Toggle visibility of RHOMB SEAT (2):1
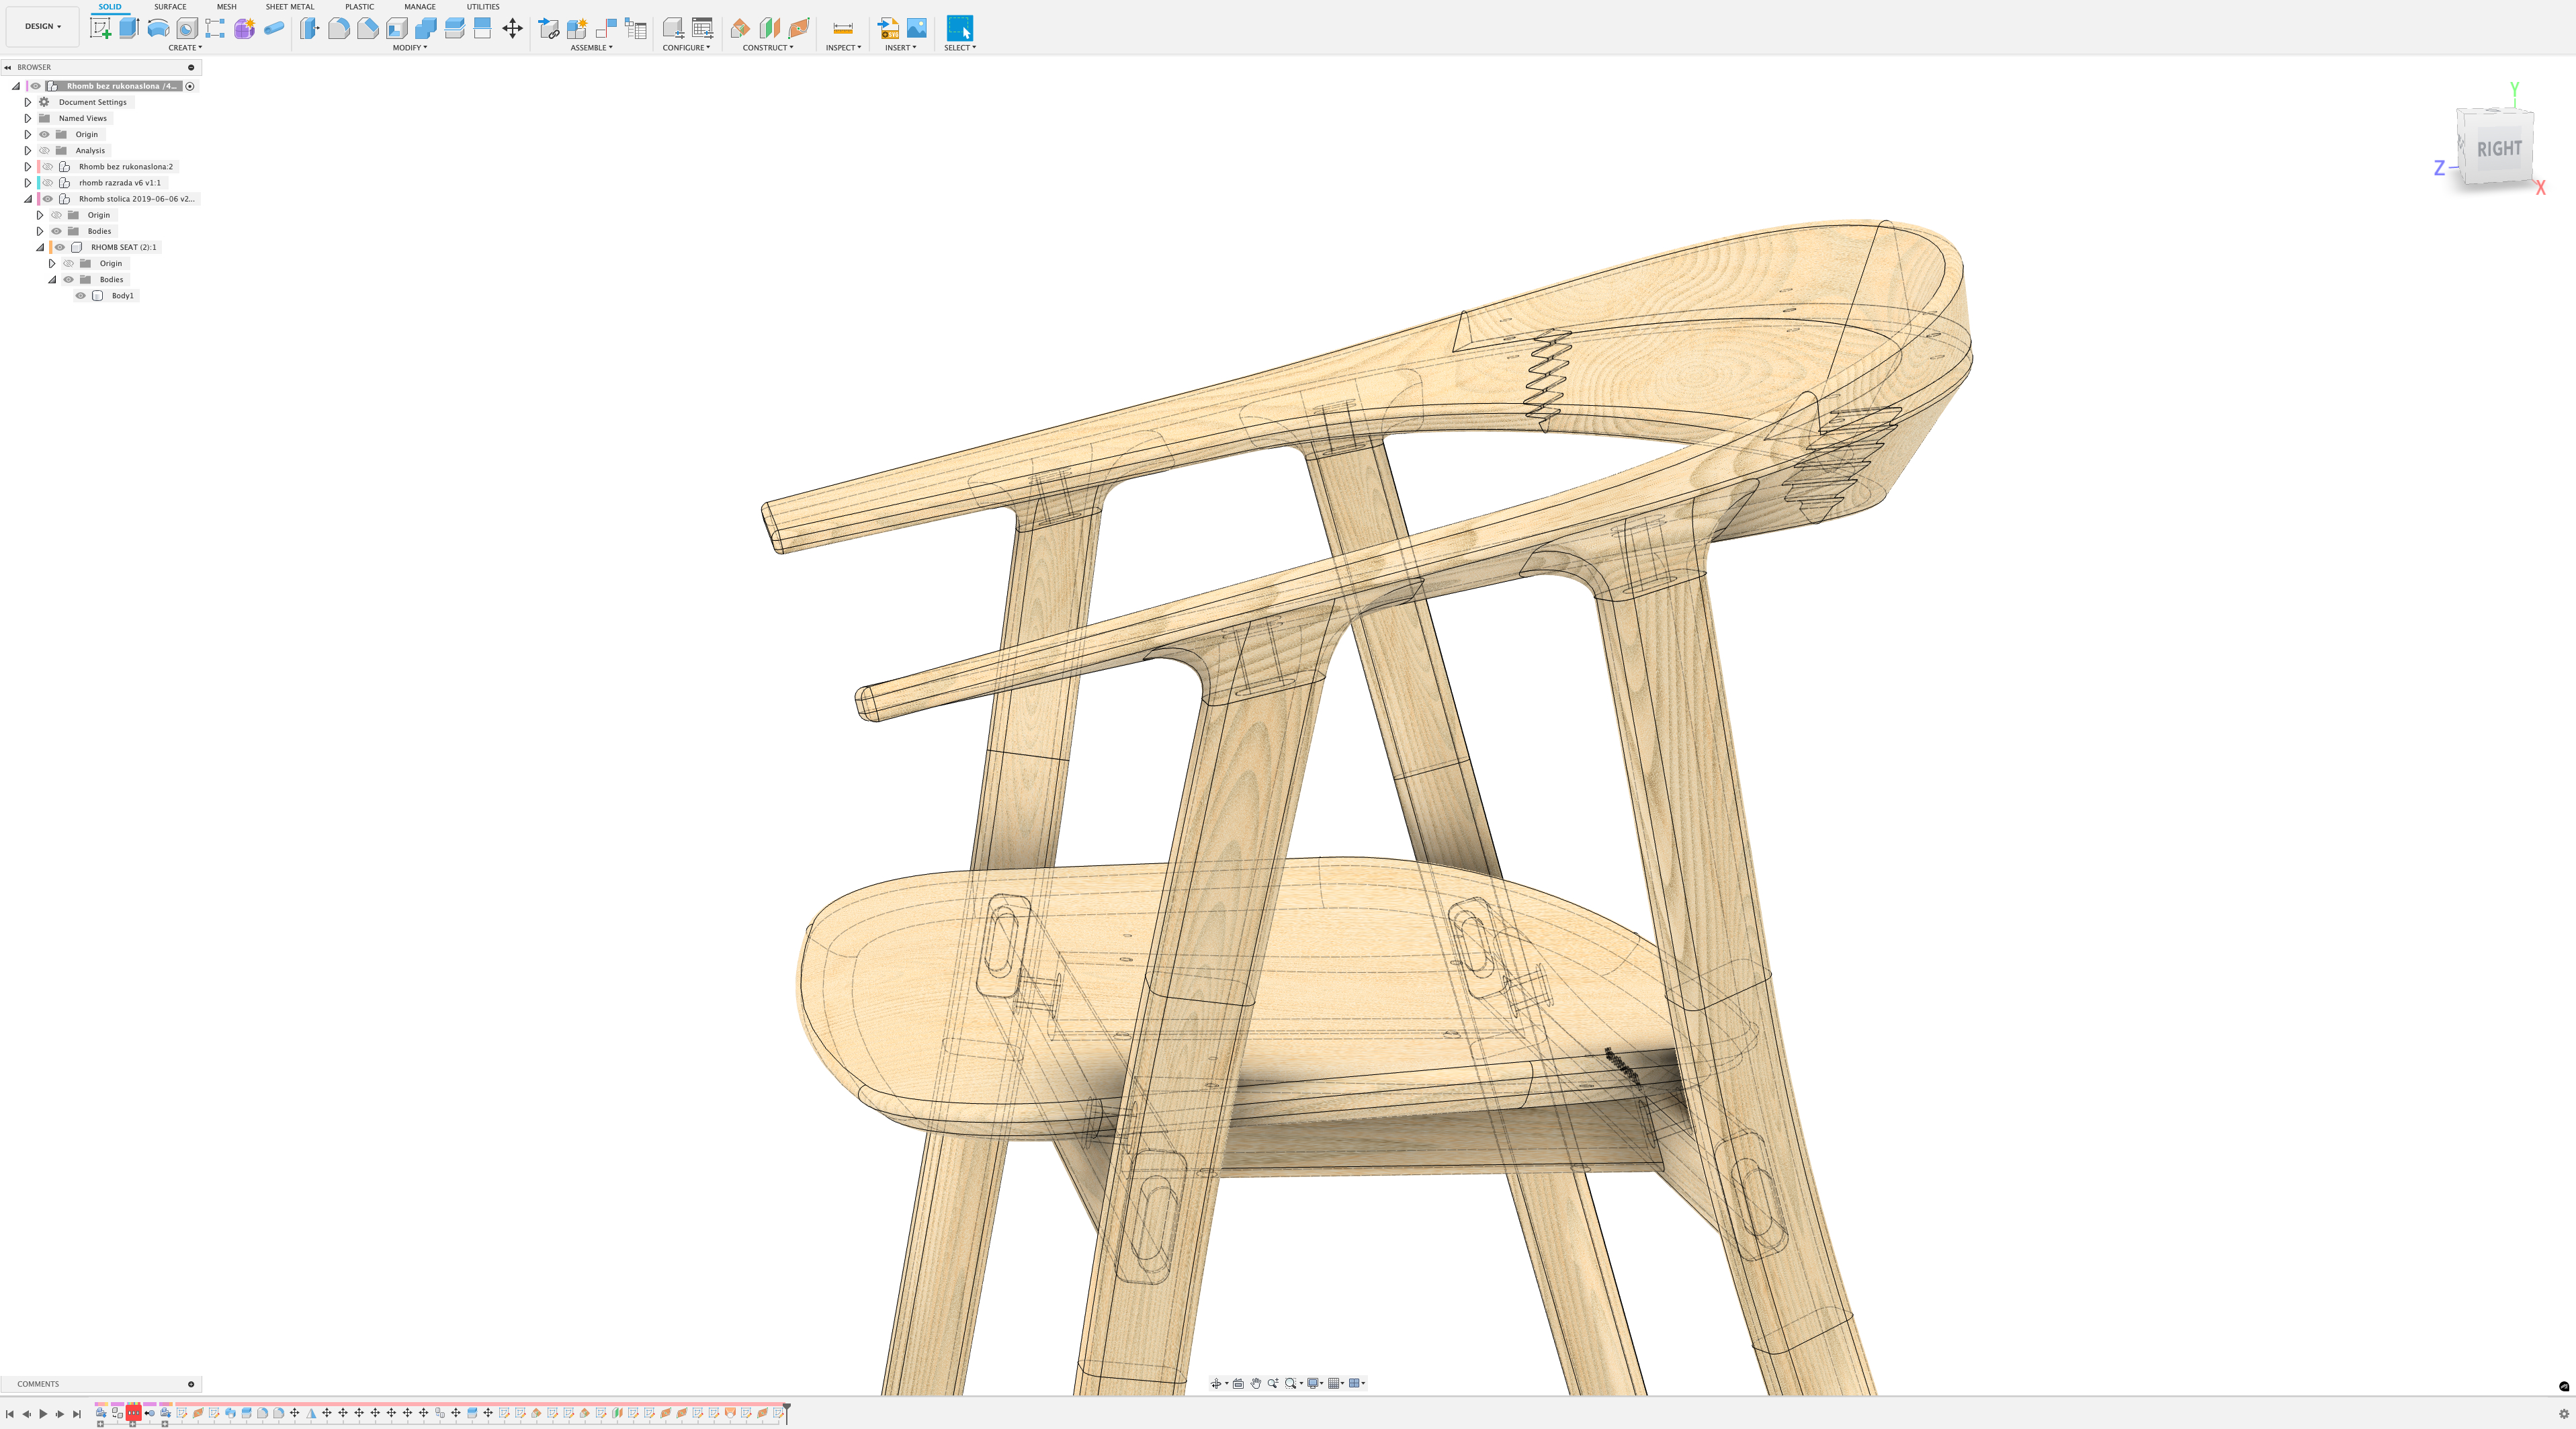Viewport: 2576px width, 1429px height. pyautogui.click(x=60, y=247)
